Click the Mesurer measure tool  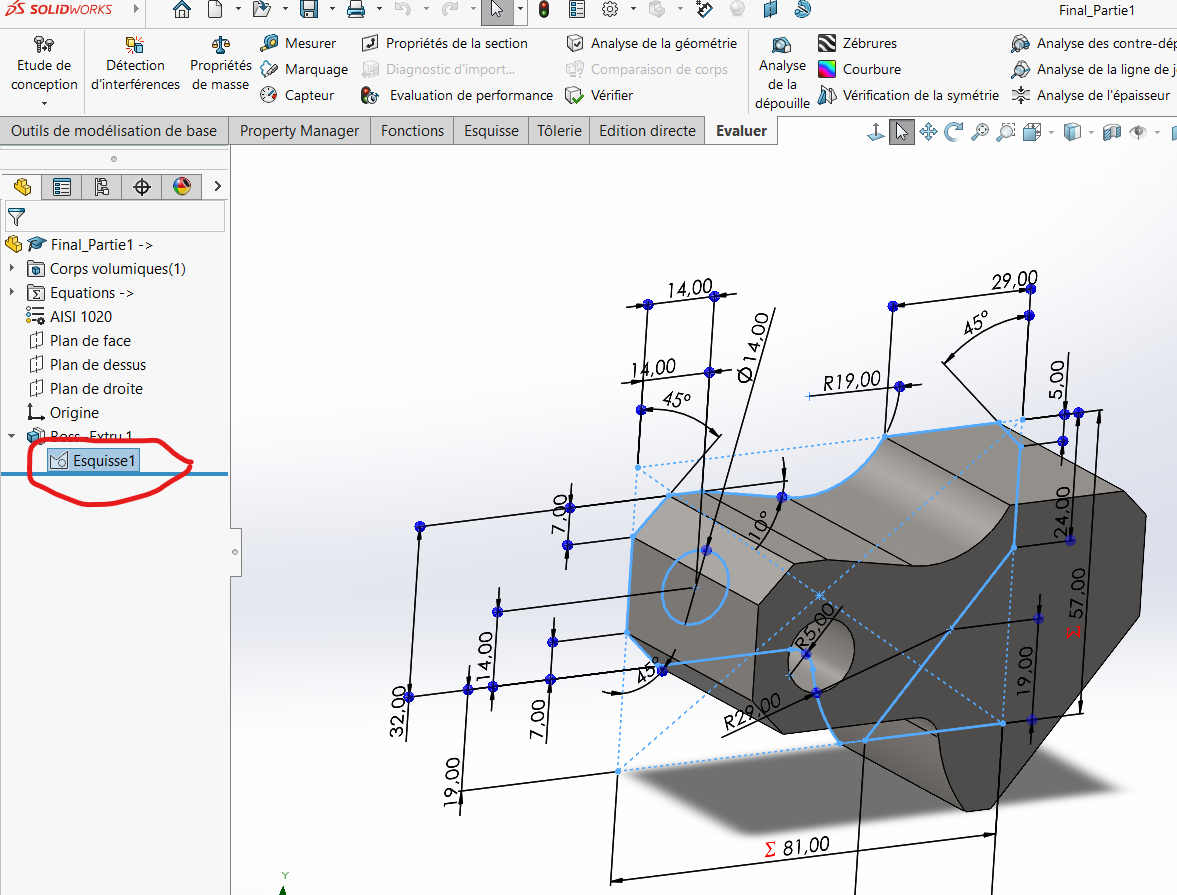coord(298,44)
